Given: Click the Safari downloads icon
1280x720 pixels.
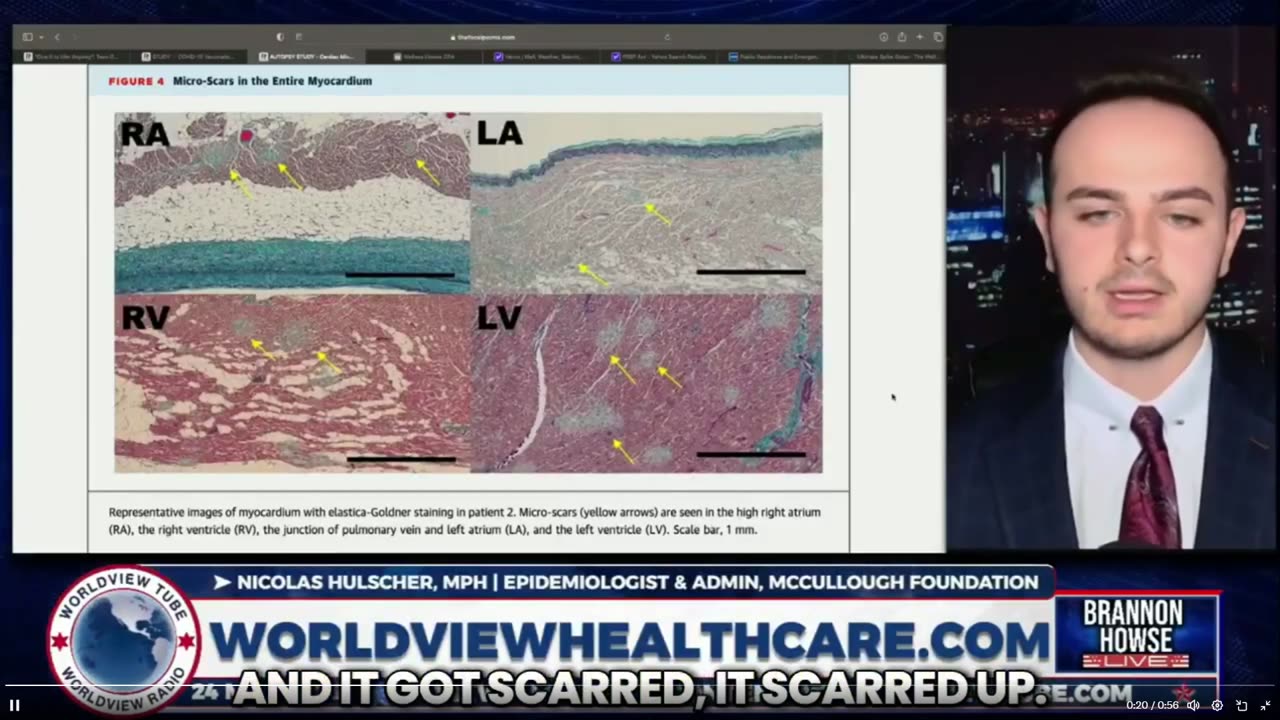Looking at the screenshot, I should coord(884,37).
